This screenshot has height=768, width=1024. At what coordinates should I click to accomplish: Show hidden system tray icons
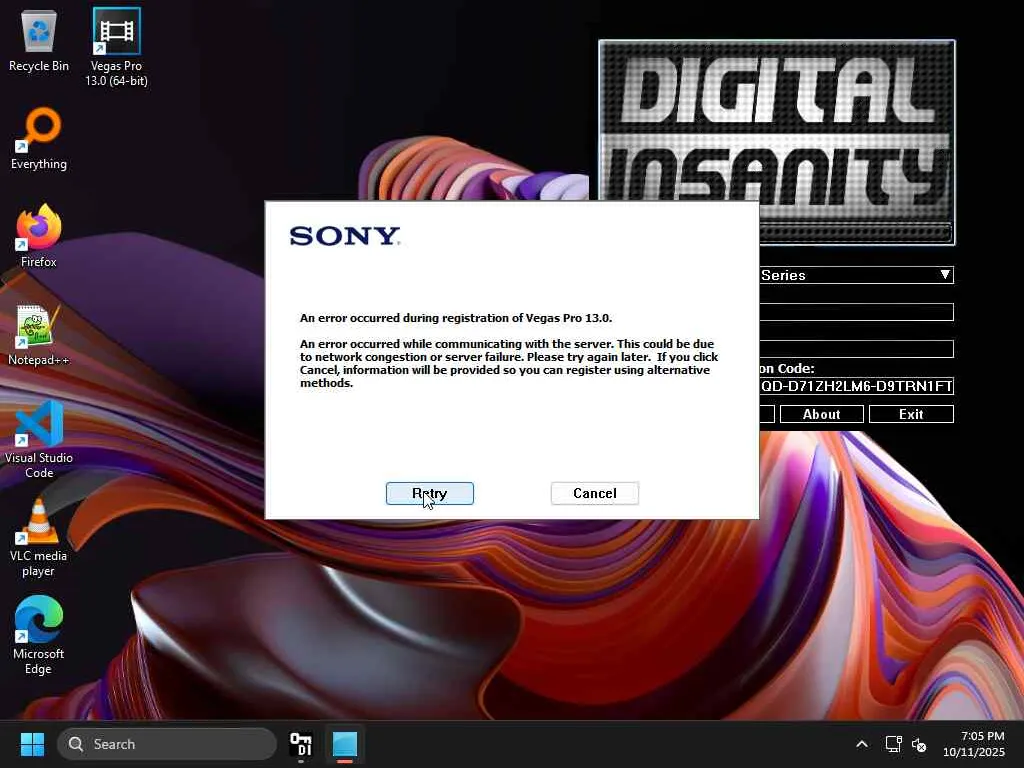pos(862,744)
